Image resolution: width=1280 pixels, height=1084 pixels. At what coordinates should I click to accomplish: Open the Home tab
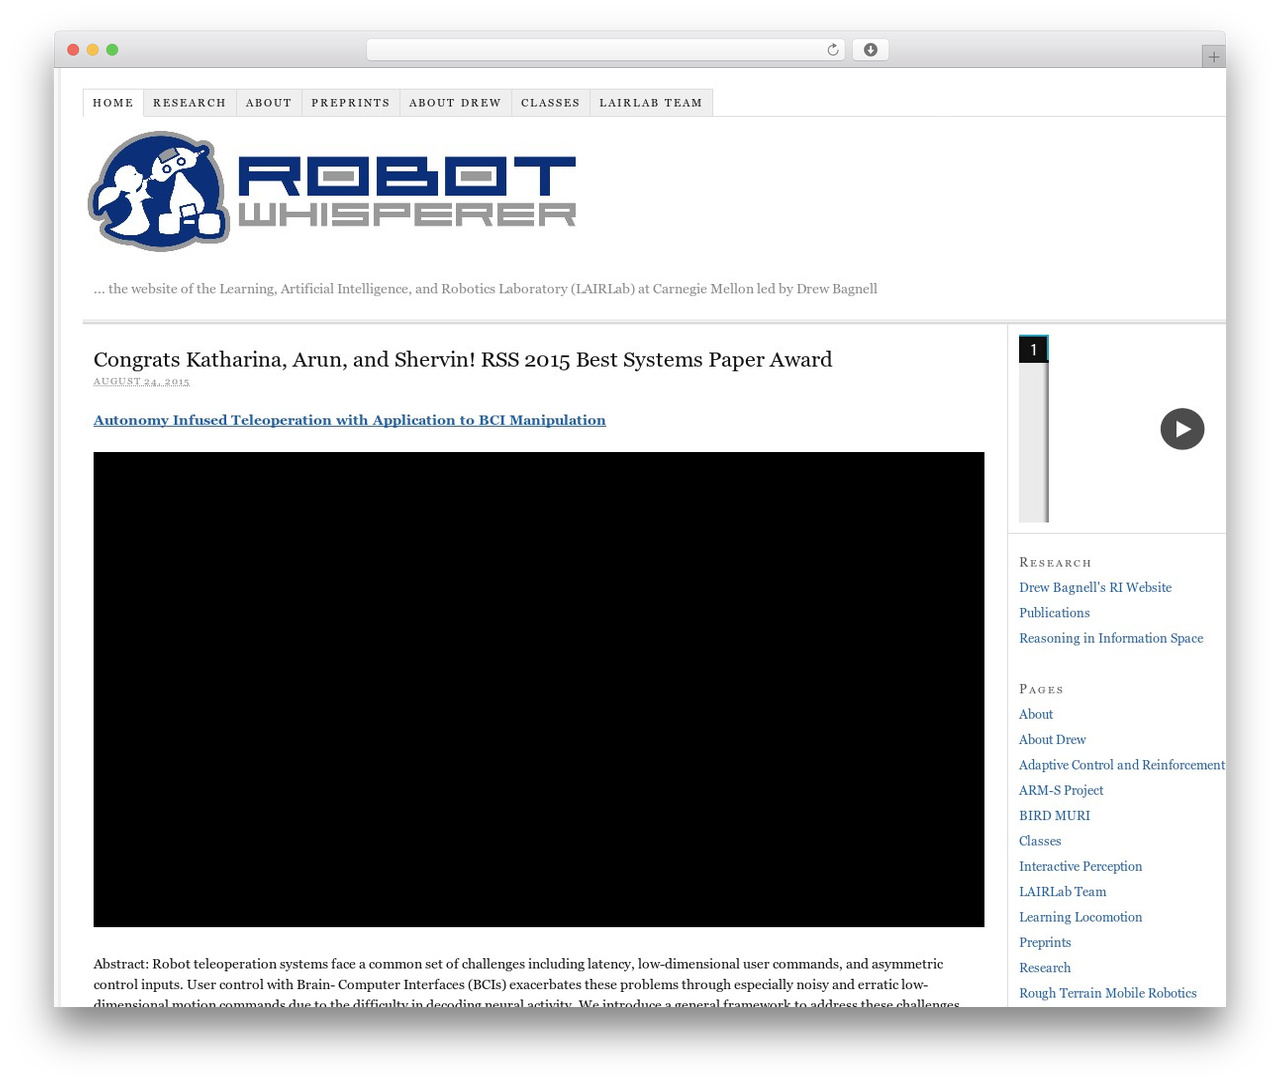pos(113,103)
